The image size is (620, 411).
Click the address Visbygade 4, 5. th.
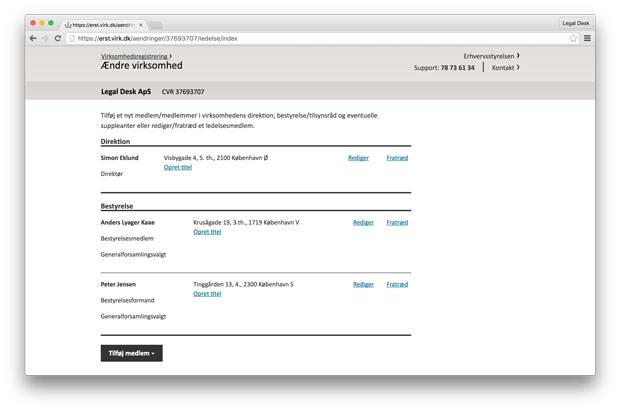click(216, 158)
